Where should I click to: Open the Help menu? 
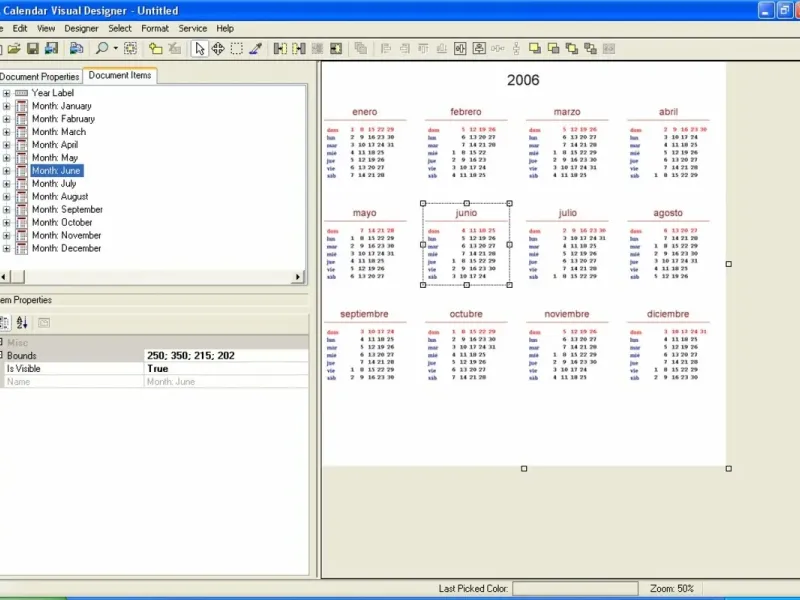click(x=225, y=29)
